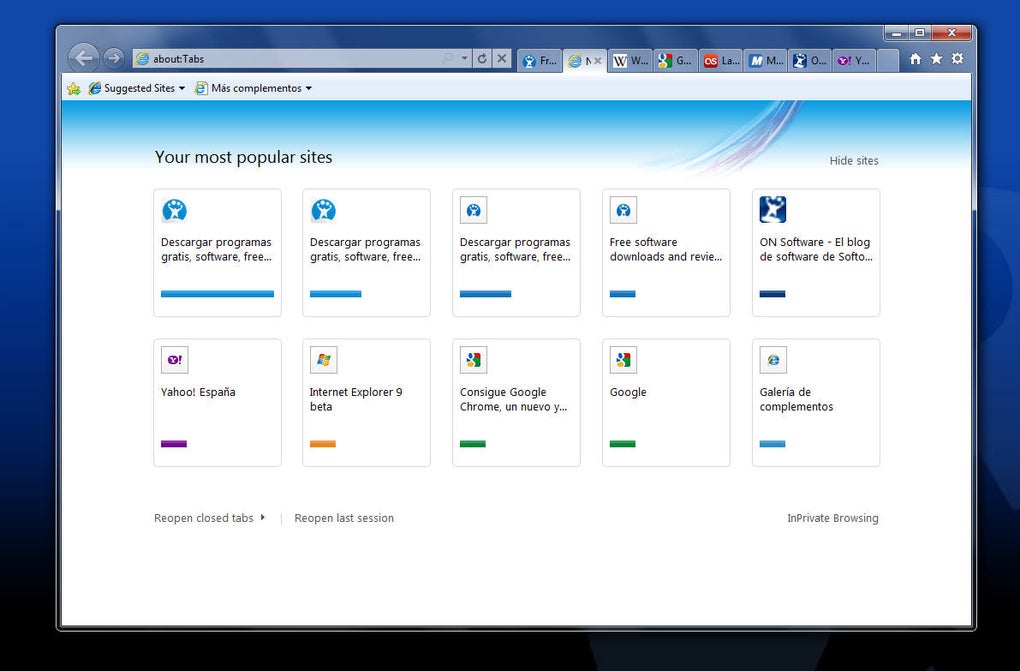Viewport: 1020px width, 671px height.
Task: Open the address bar history dropdown arrow
Action: coord(465,58)
